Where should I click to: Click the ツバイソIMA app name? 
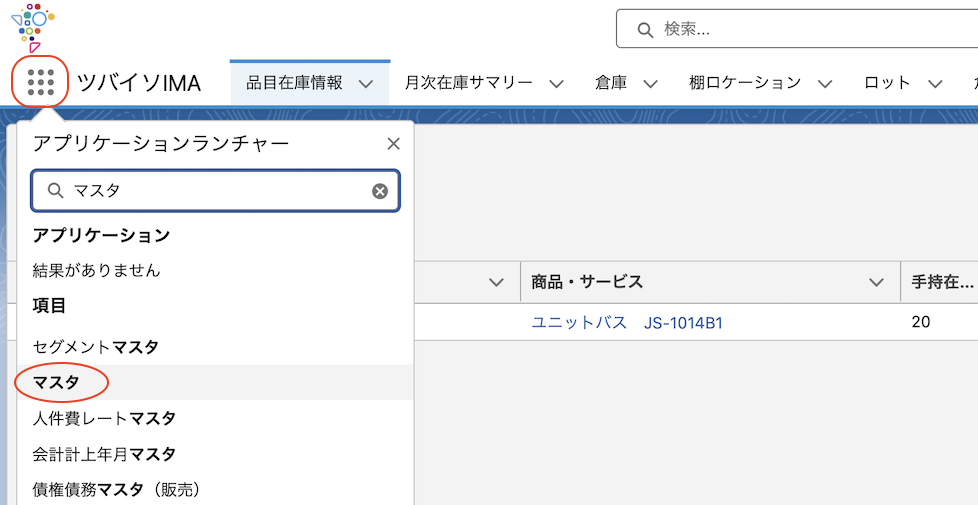click(x=138, y=83)
